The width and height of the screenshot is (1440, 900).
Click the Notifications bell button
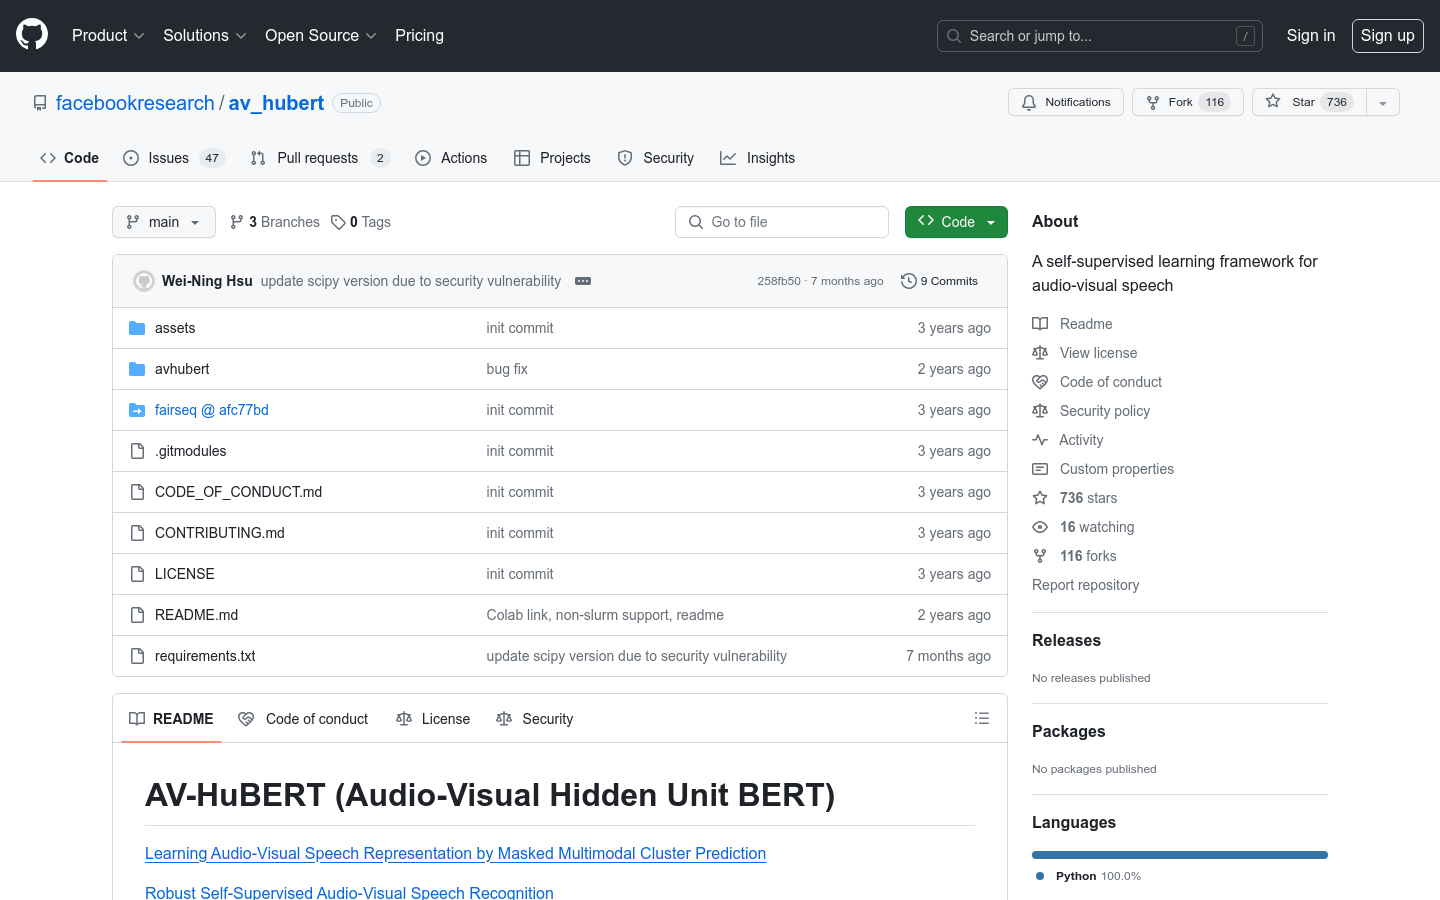tap(1066, 102)
